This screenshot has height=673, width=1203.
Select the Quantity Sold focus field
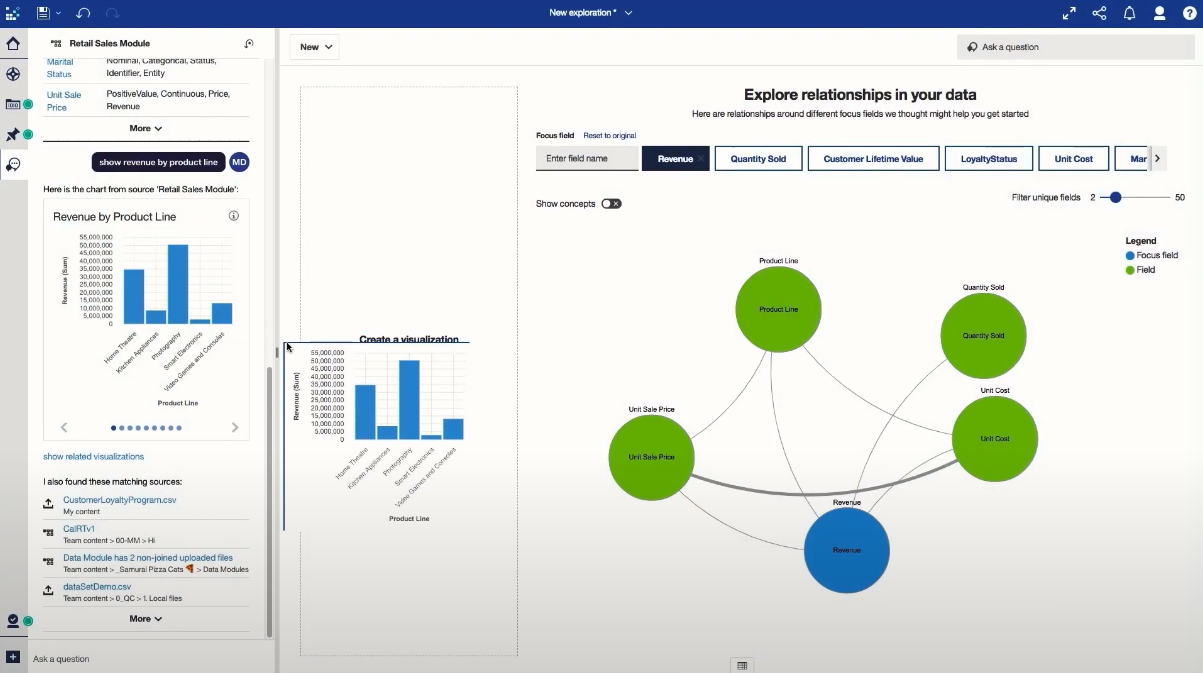click(x=758, y=159)
